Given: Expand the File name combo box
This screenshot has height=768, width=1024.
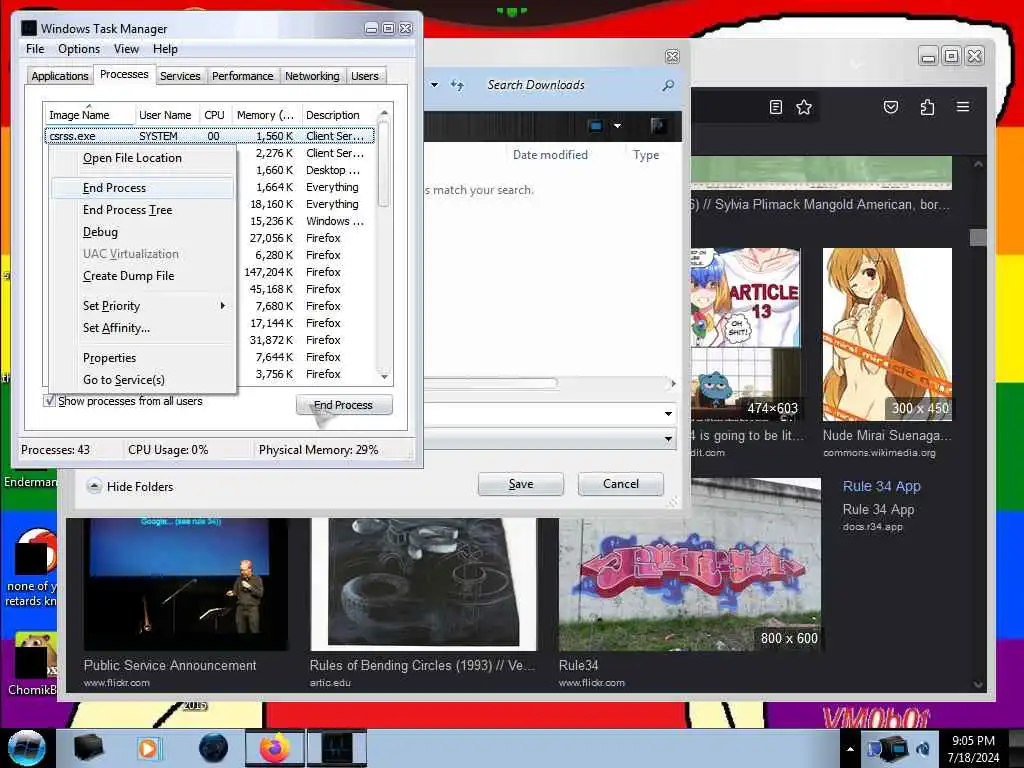Looking at the screenshot, I should 668,413.
